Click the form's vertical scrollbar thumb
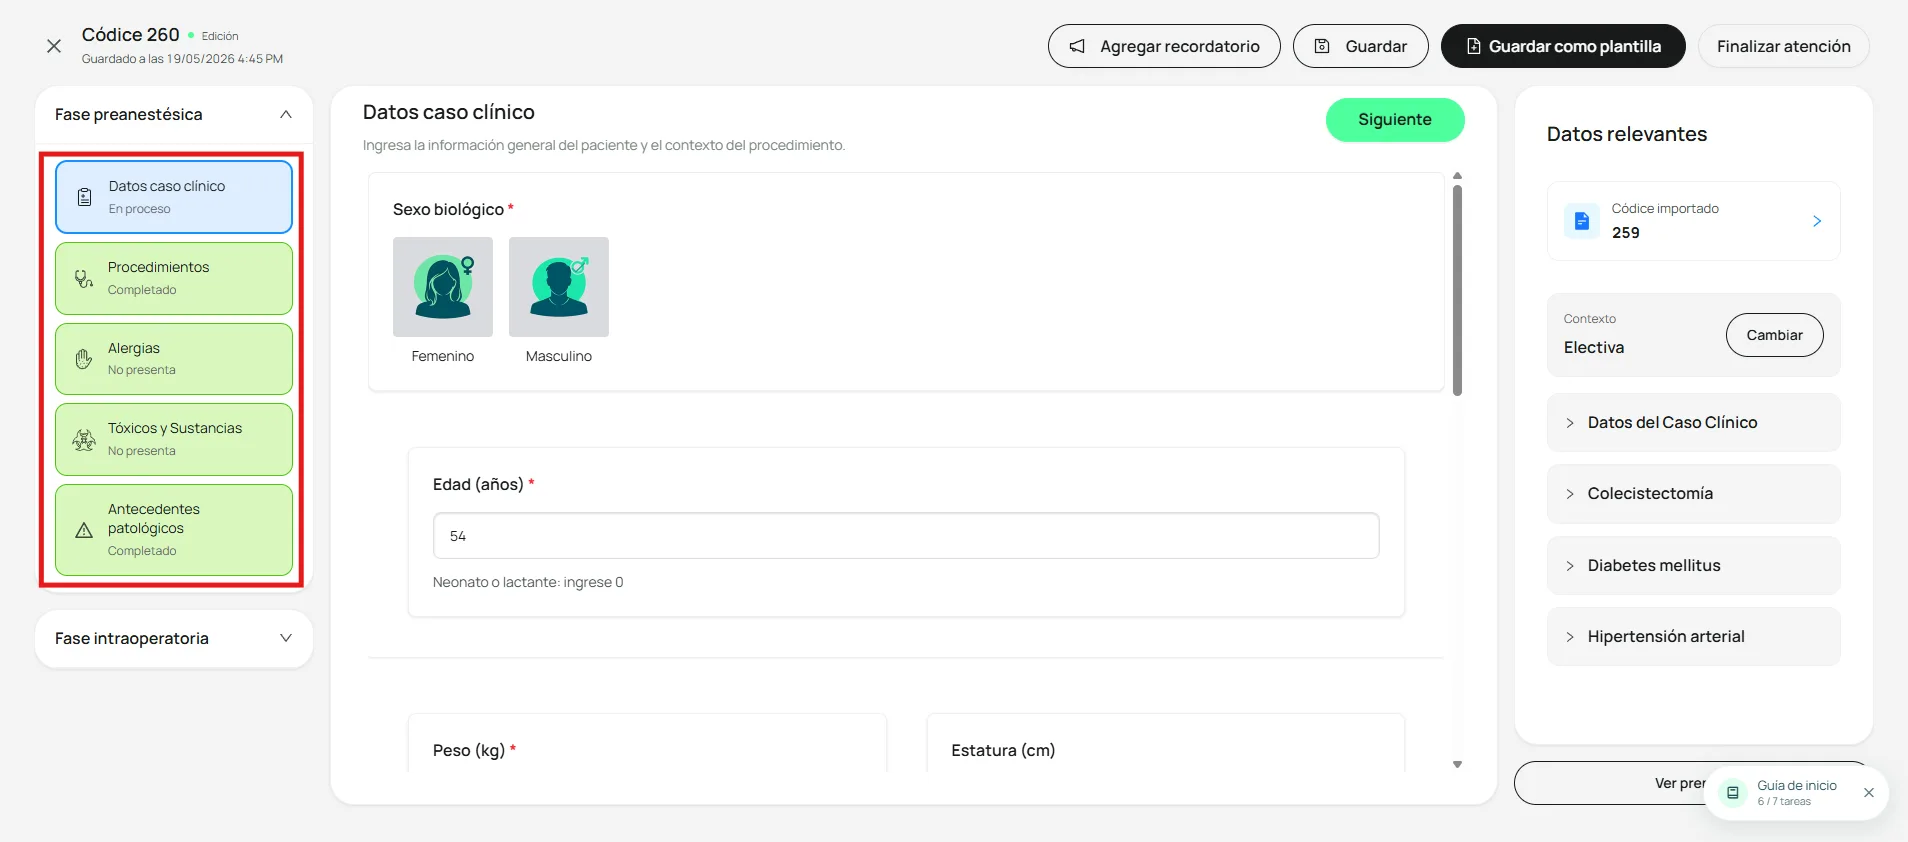1908x842 pixels. point(1458,290)
